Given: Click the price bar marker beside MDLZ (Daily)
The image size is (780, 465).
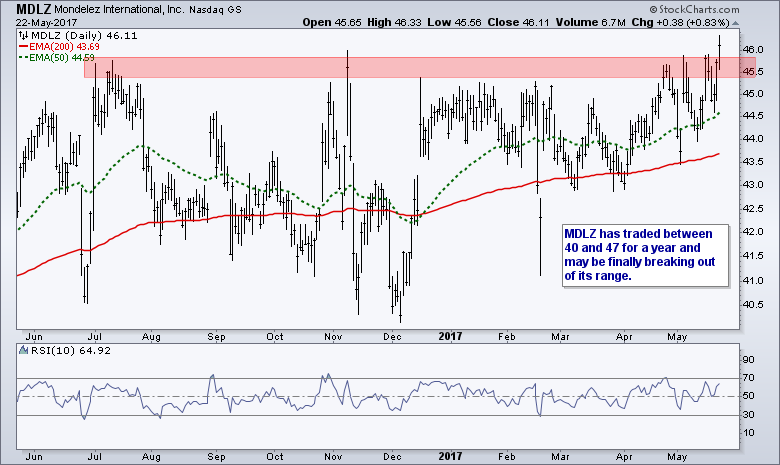Looking at the screenshot, I should click(x=24, y=35).
